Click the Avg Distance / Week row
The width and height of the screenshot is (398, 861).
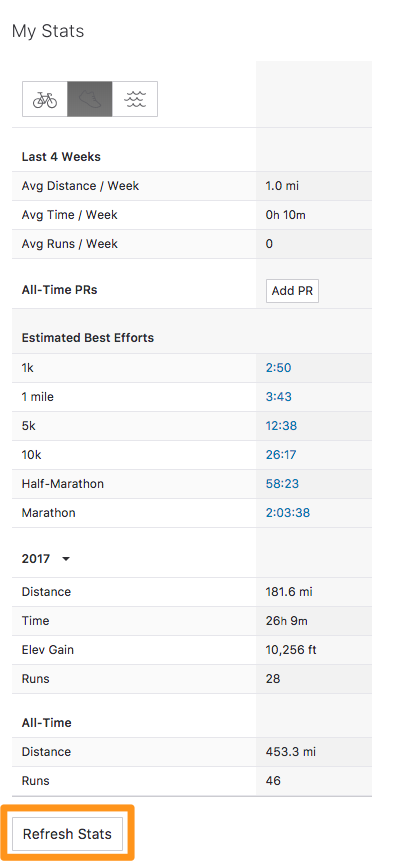click(x=192, y=186)
